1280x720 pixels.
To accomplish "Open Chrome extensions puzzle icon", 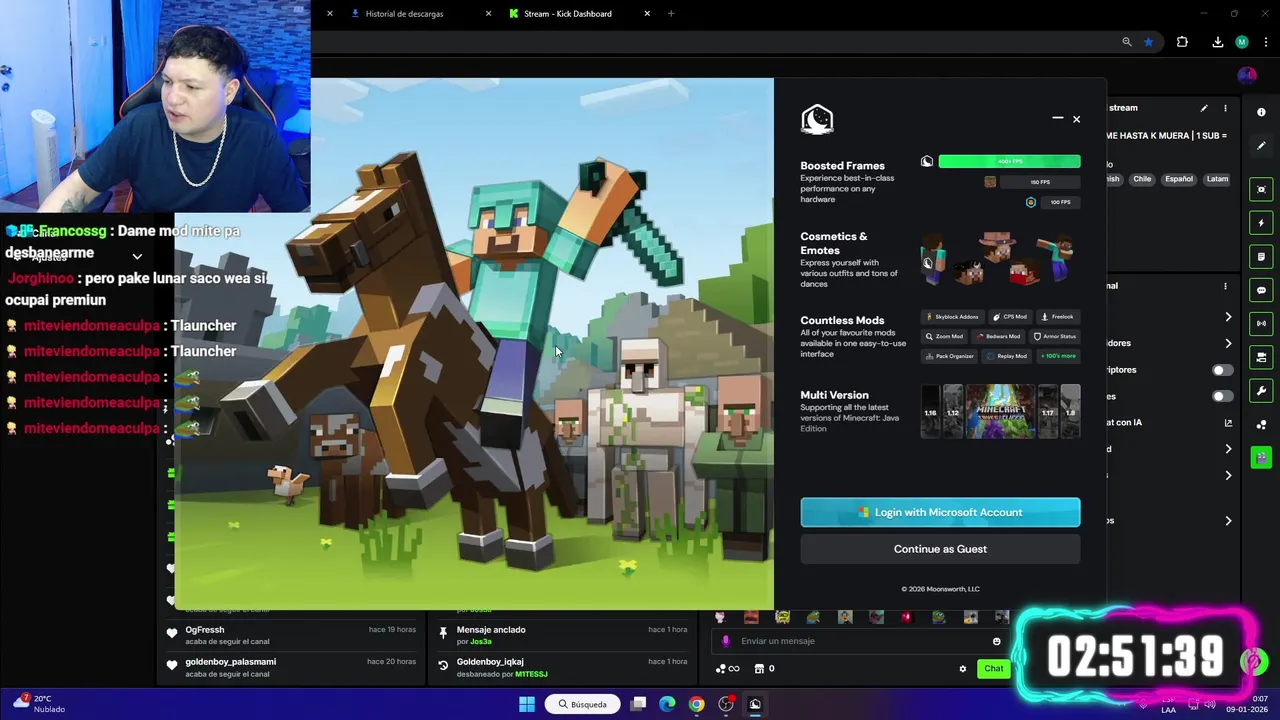I will [1182, 42].
